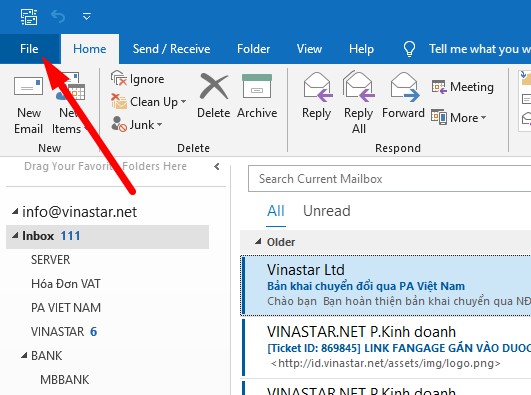Open the Customize Quick Access Toolbar dropdown
Image resolution: width=531 pixels, height=395 pixels.
pyautogui.click(x=87, y=16)
